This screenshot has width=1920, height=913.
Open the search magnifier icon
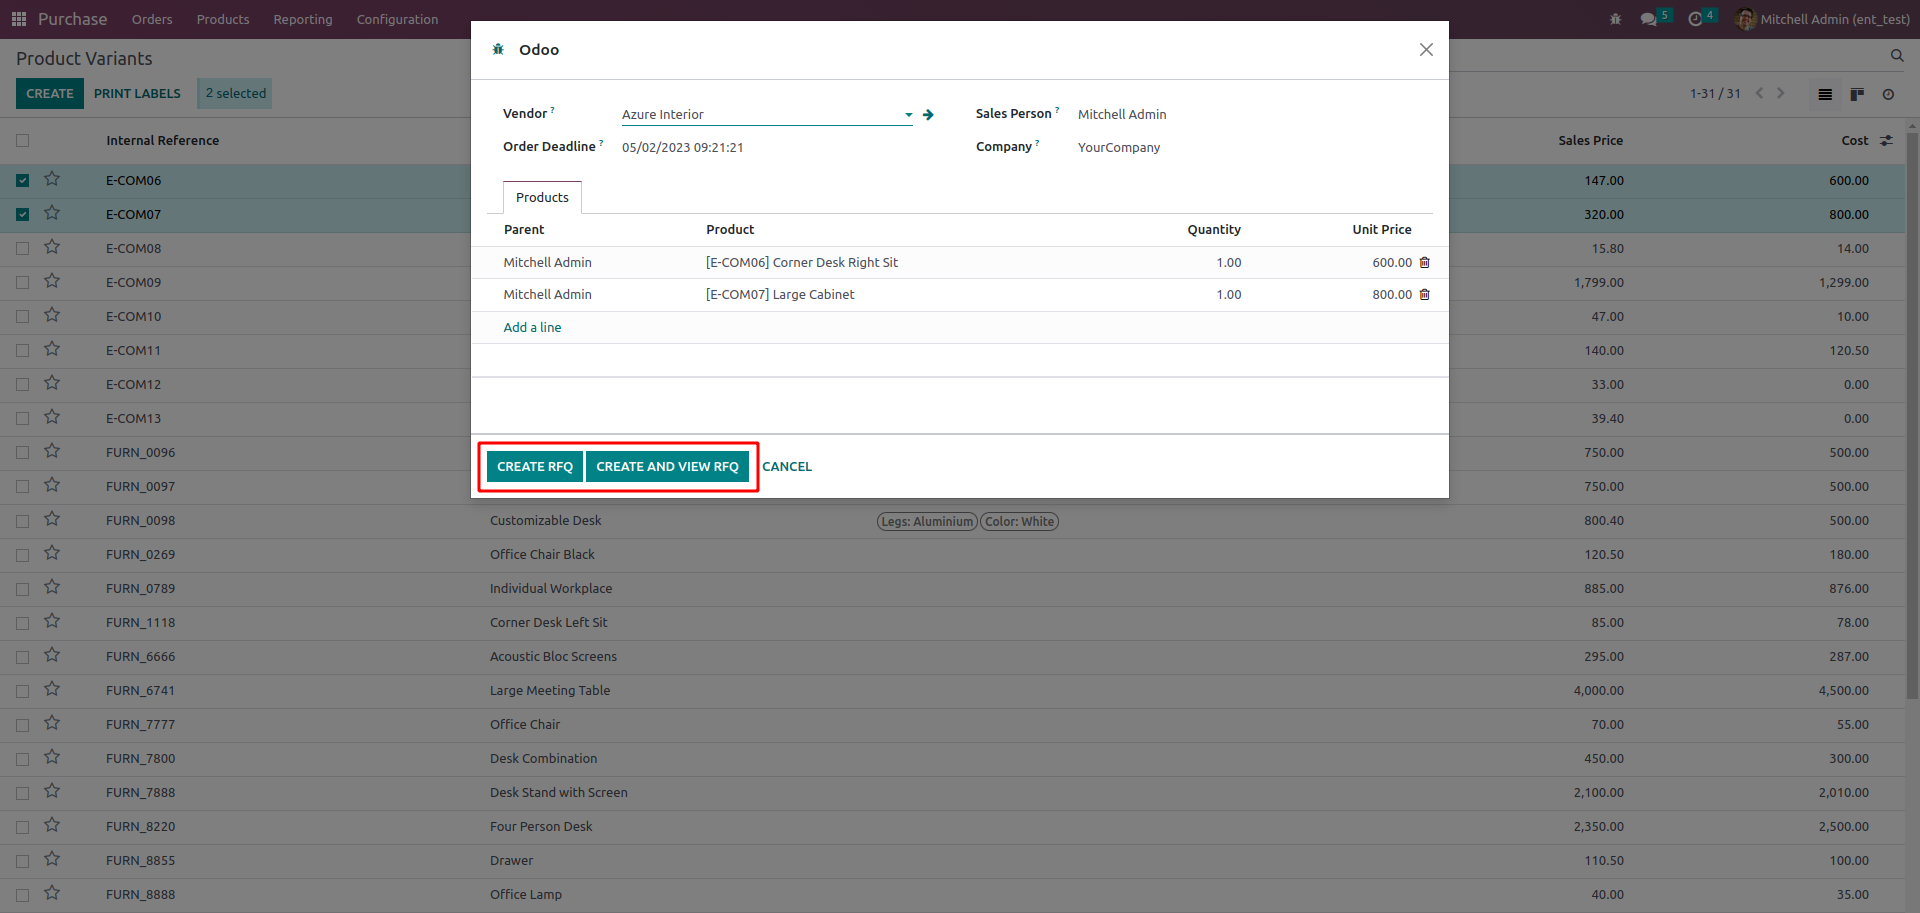click(1897, 56)
